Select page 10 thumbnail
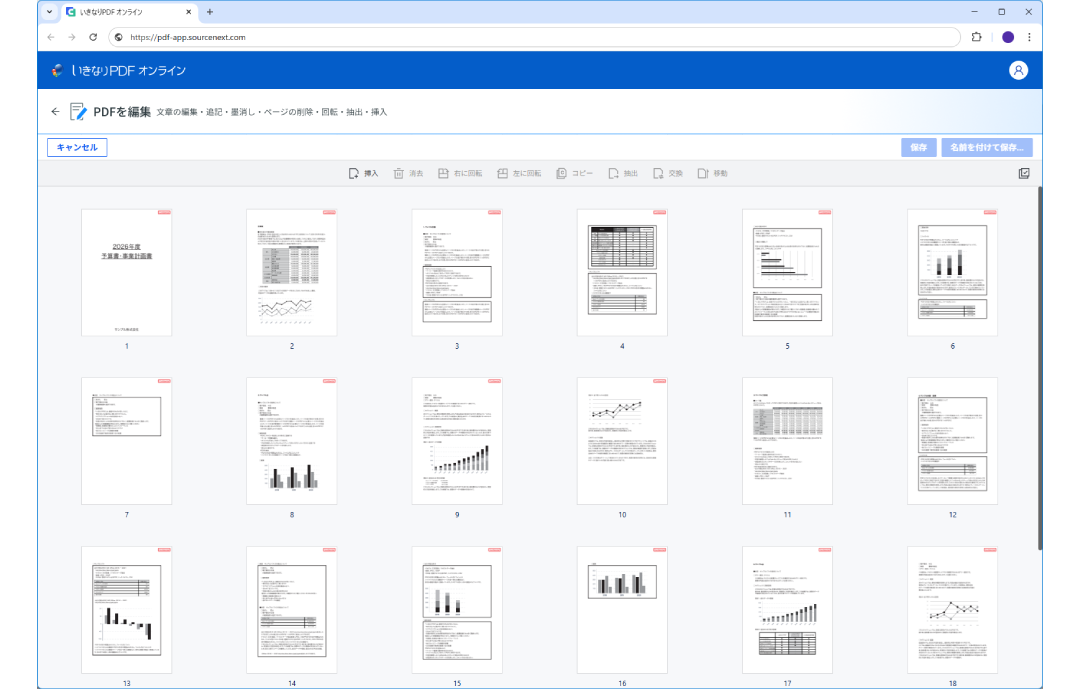 (x=623, y=441)
